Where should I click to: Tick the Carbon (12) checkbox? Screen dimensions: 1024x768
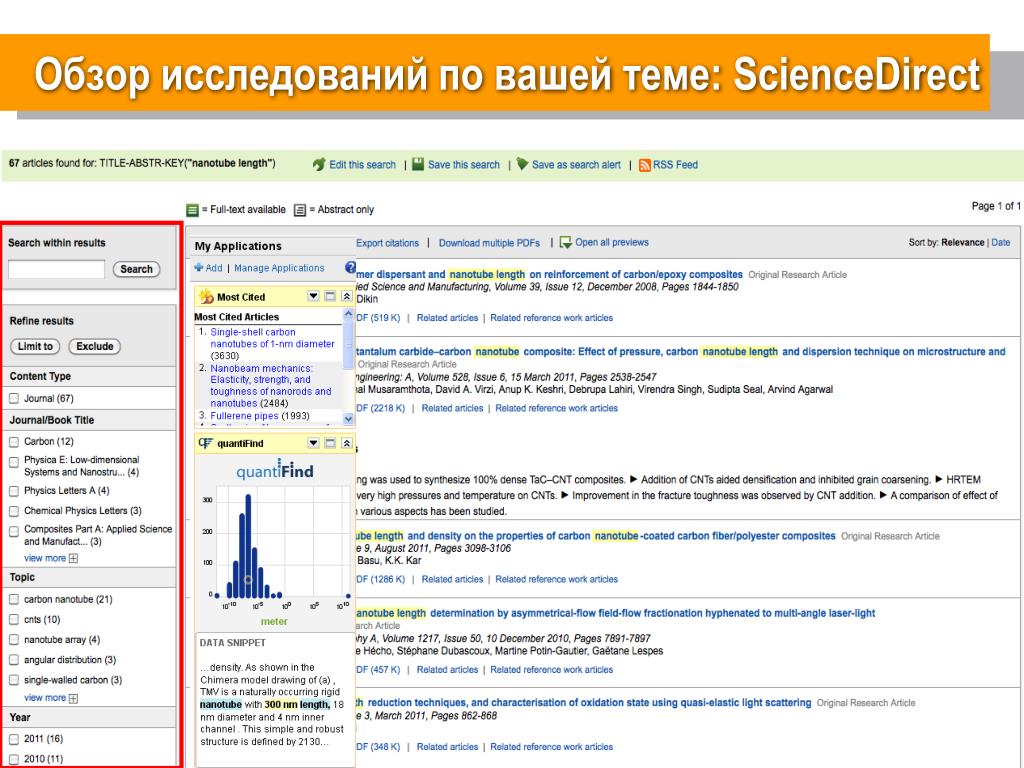14,442
